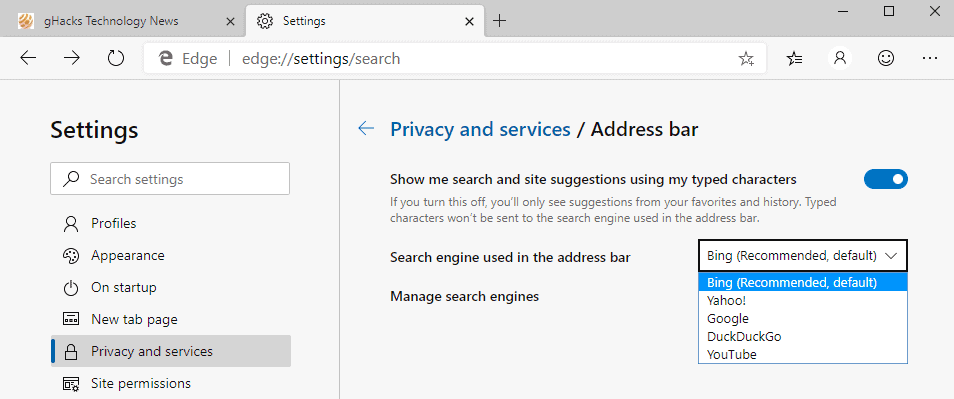Open the favorites list icon
Image resolution: width=954 pixels, height=399 pixels.
795,58
